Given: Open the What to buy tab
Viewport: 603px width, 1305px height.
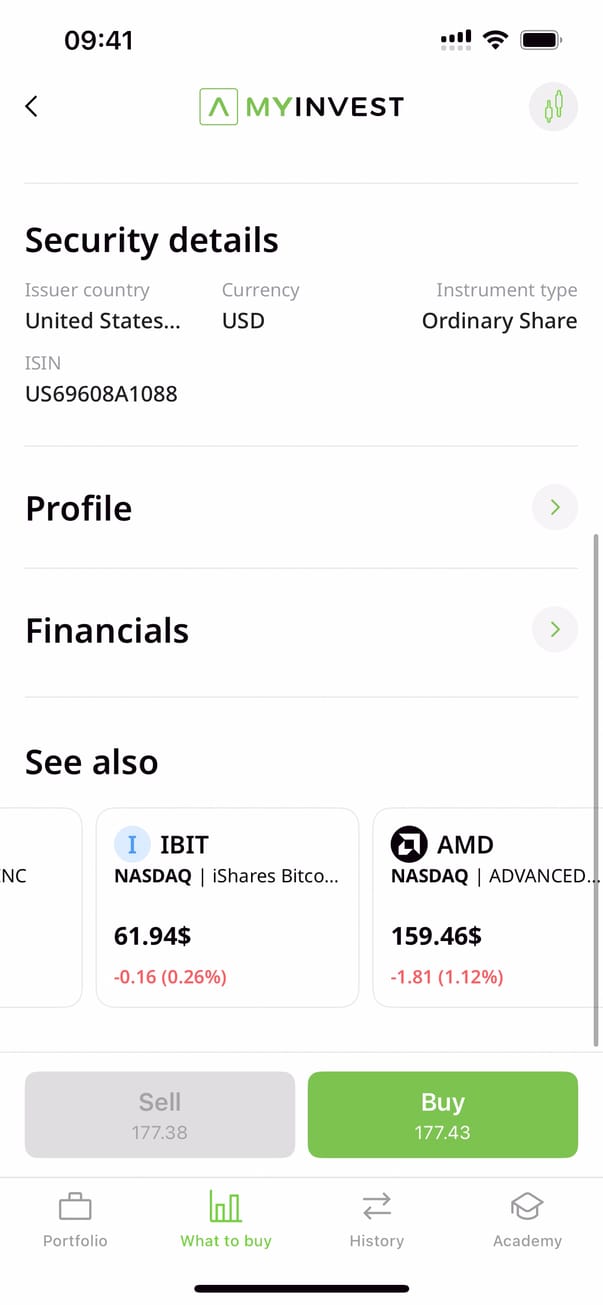Looking at the screenshot, I should (x=226, y=1220).
